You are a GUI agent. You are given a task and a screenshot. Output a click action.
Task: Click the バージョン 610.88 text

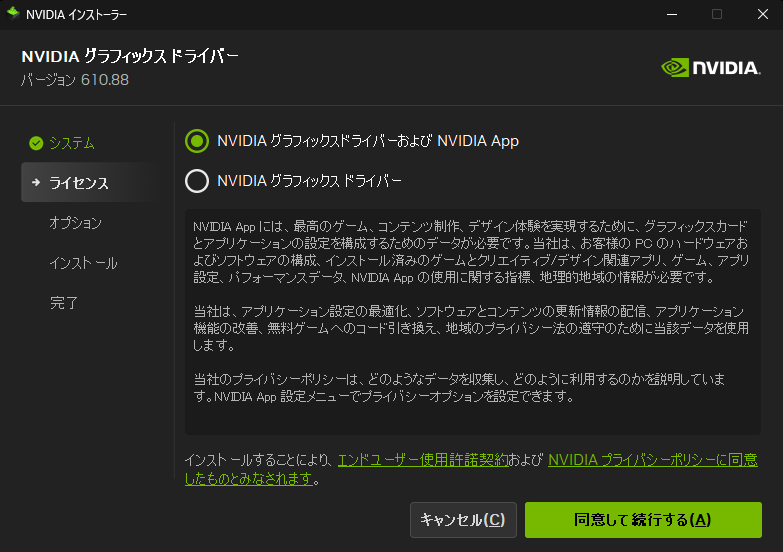click(75, 80)
